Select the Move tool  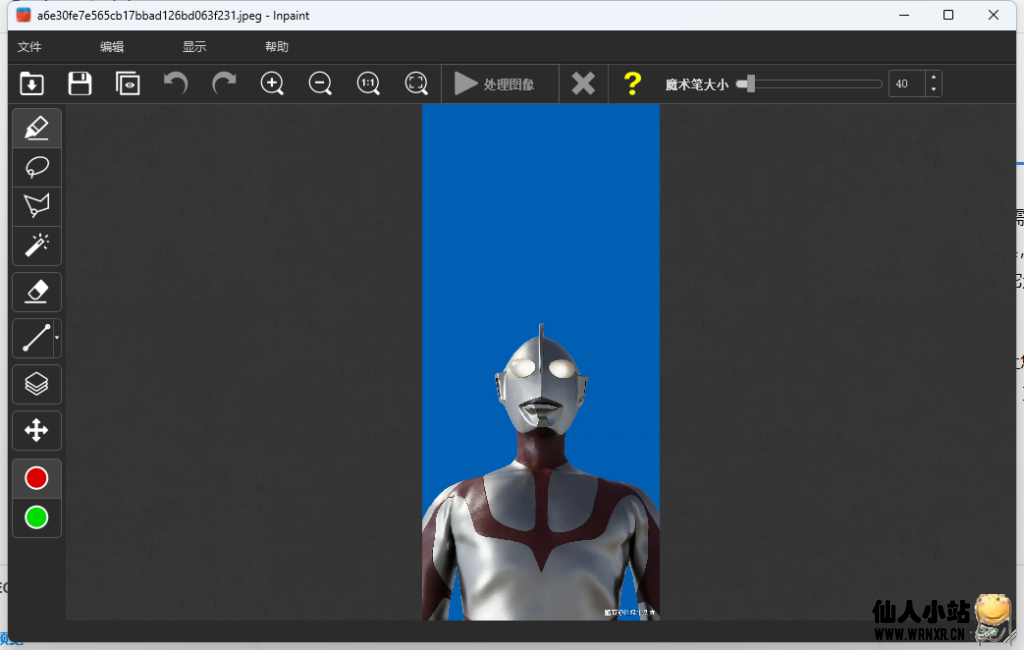(36, 431)
